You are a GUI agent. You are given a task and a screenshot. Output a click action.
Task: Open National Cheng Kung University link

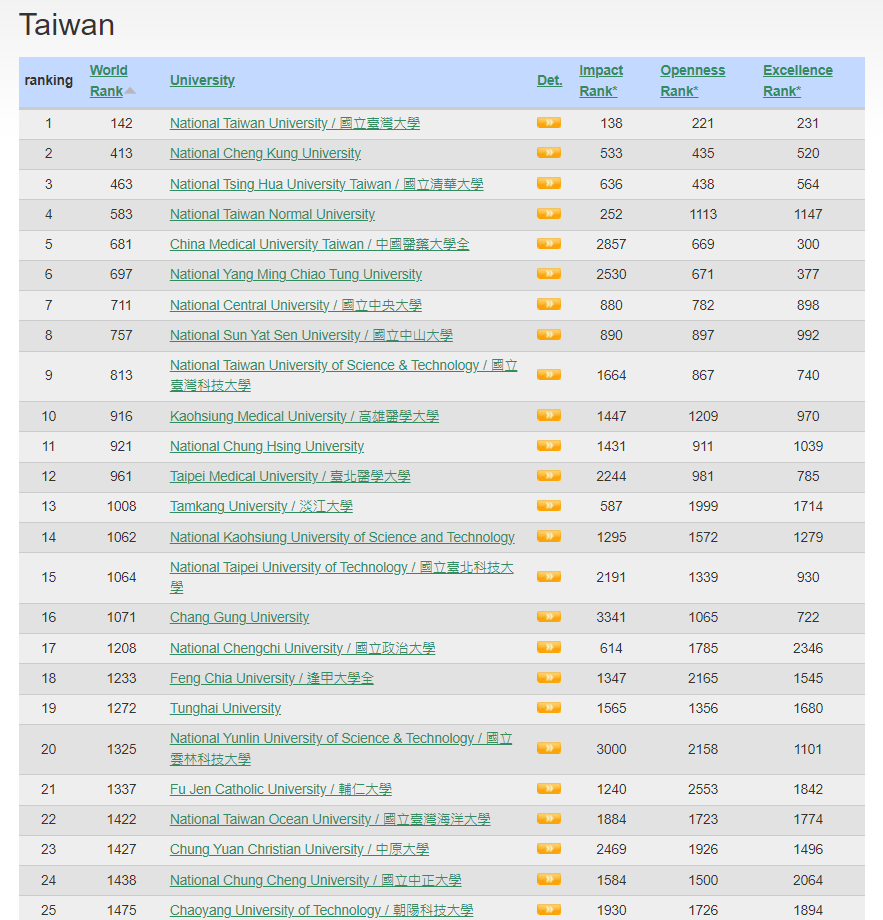265,153
